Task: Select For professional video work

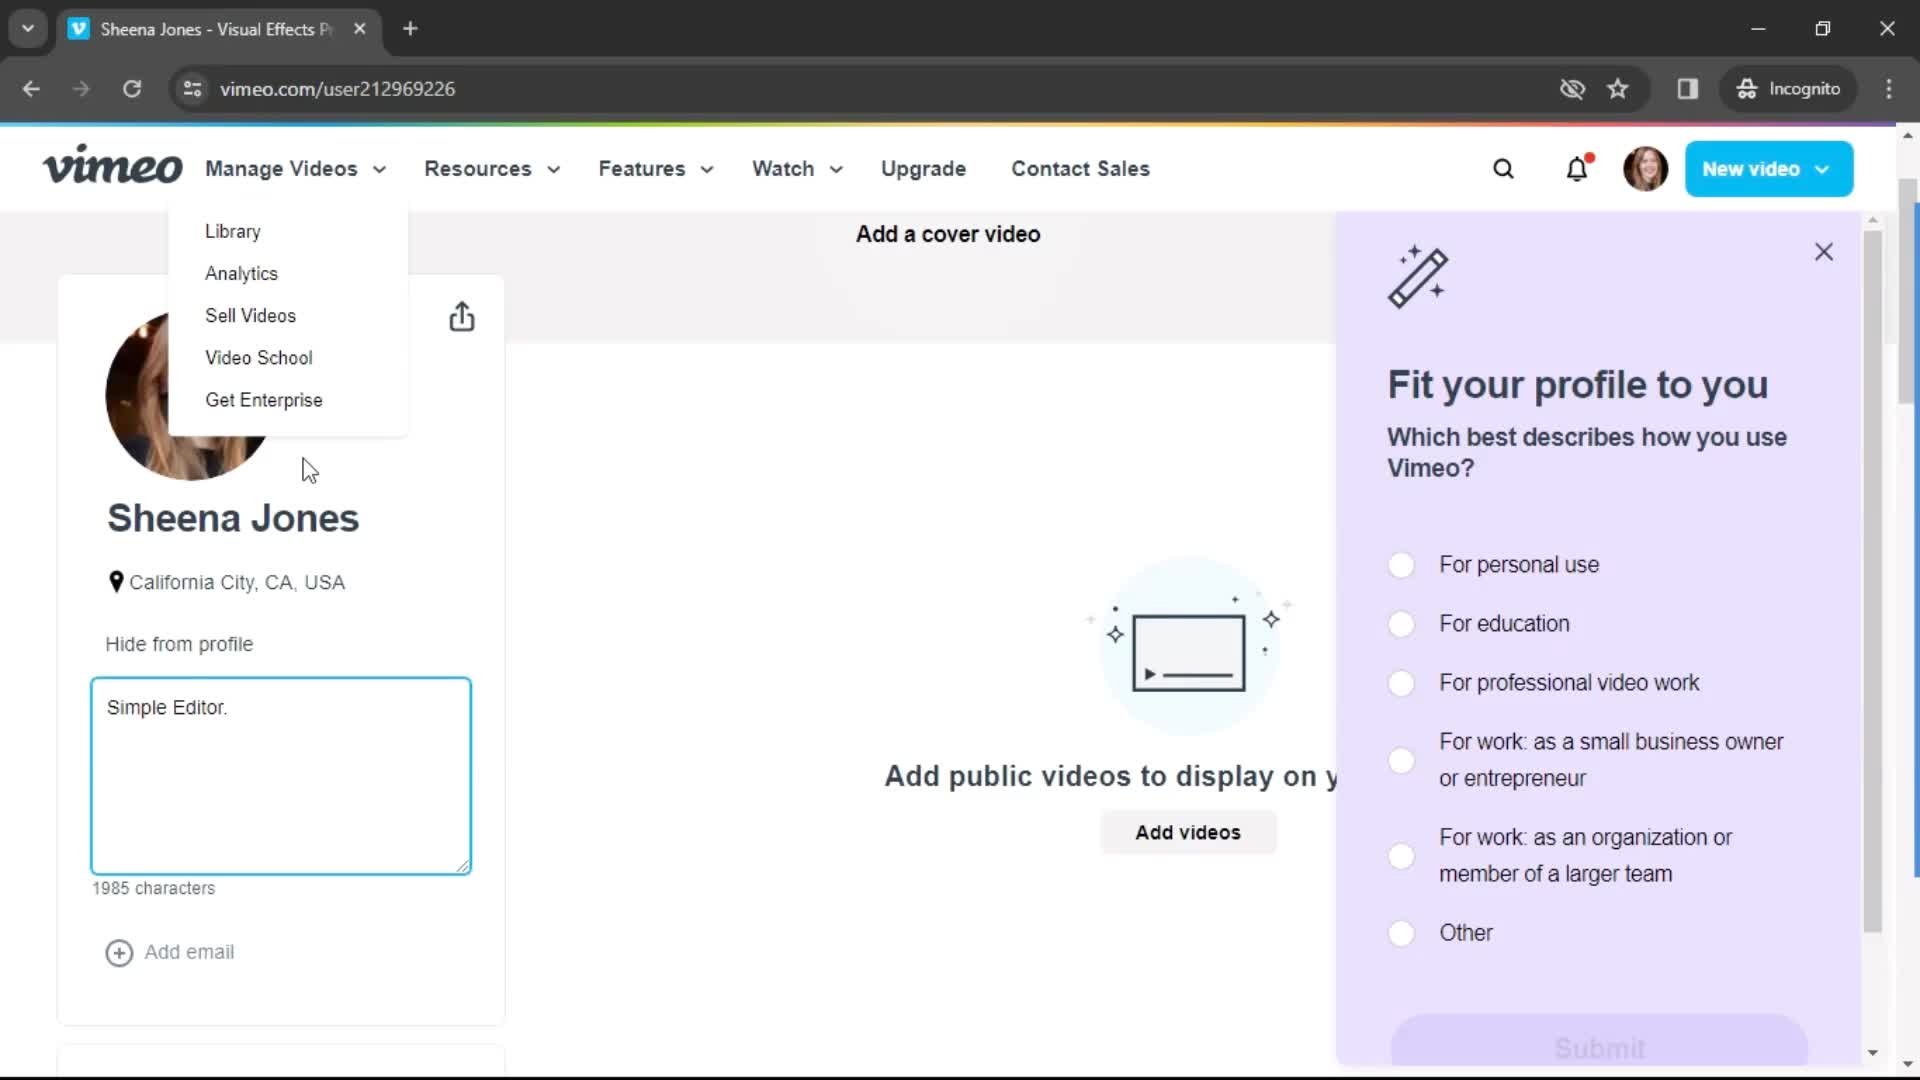Action: (1402, 683)
